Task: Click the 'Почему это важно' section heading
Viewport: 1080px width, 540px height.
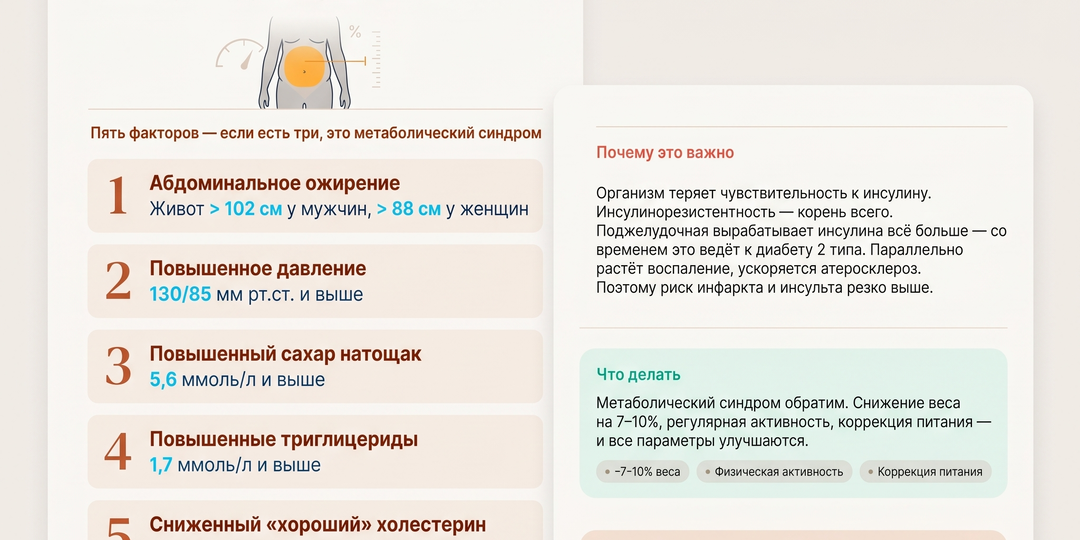Action: (665, 153)
